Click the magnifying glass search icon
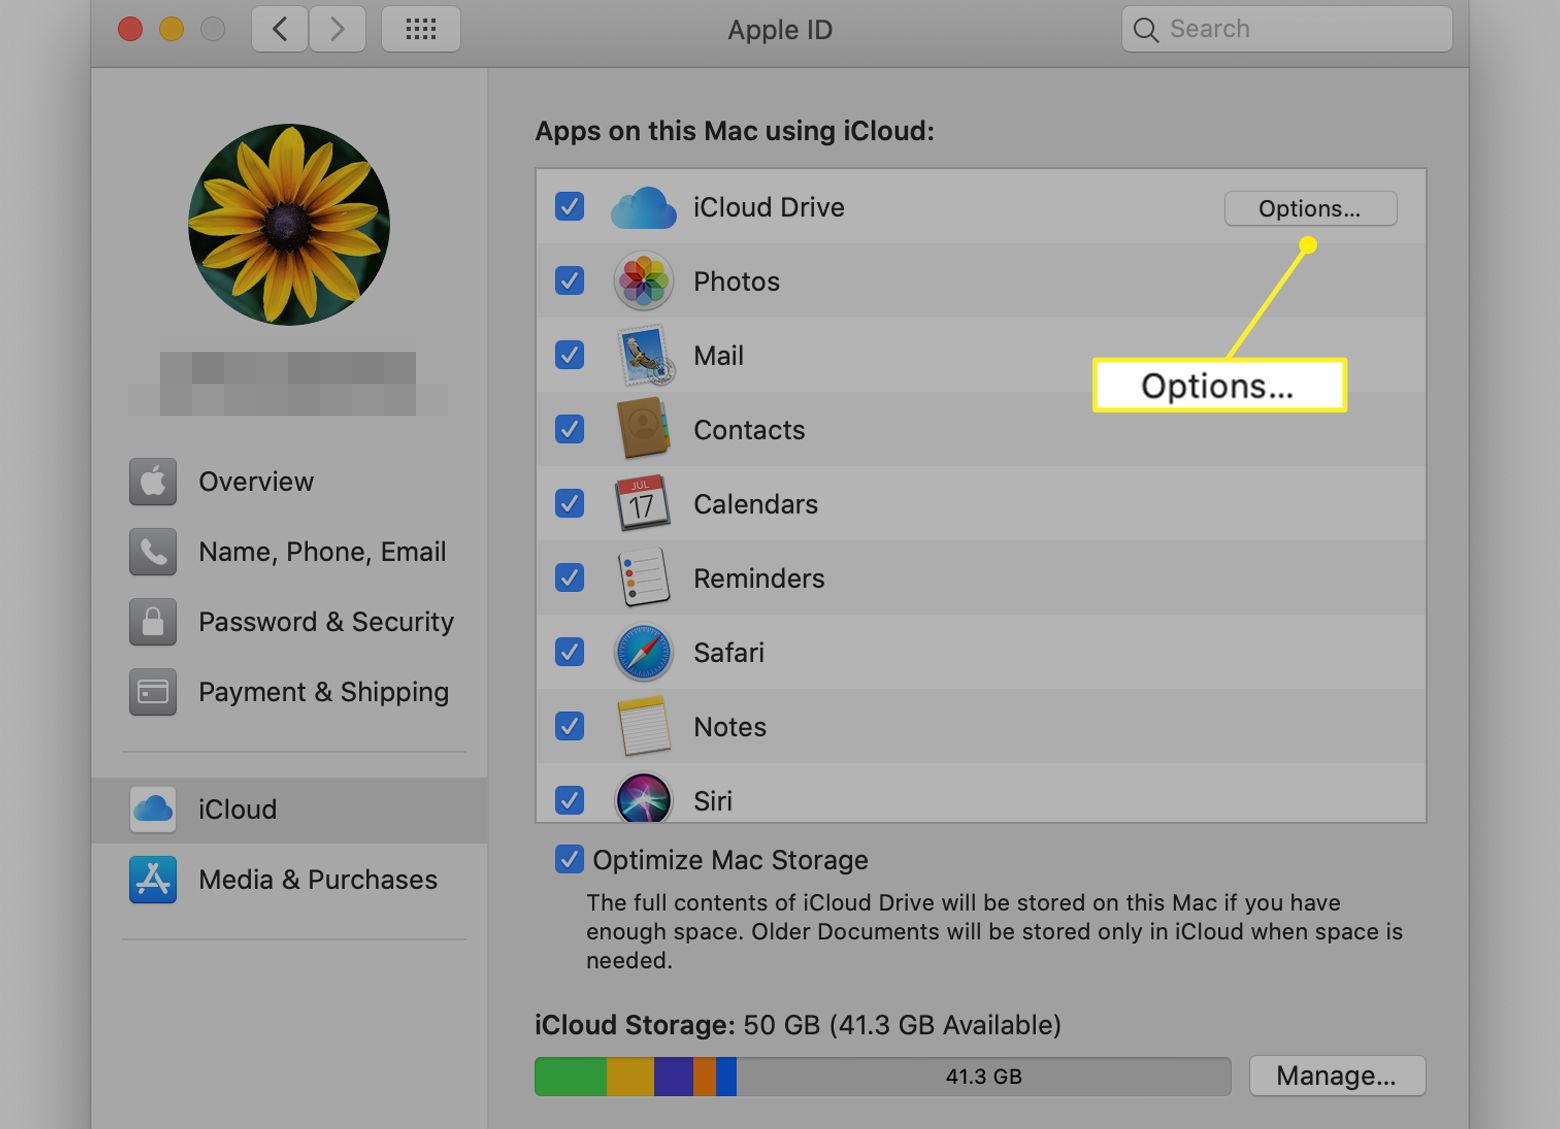 [1146, 30]
